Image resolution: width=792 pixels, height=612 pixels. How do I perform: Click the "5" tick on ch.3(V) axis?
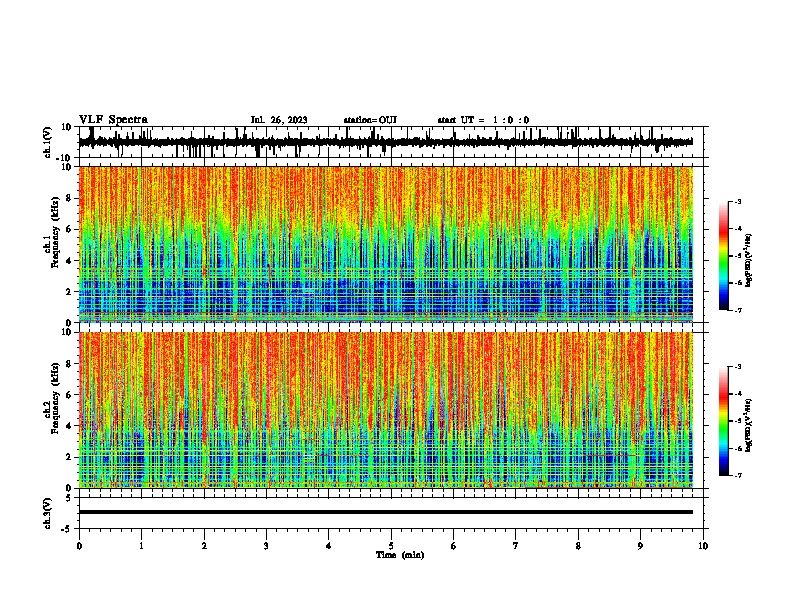(70, 498)
